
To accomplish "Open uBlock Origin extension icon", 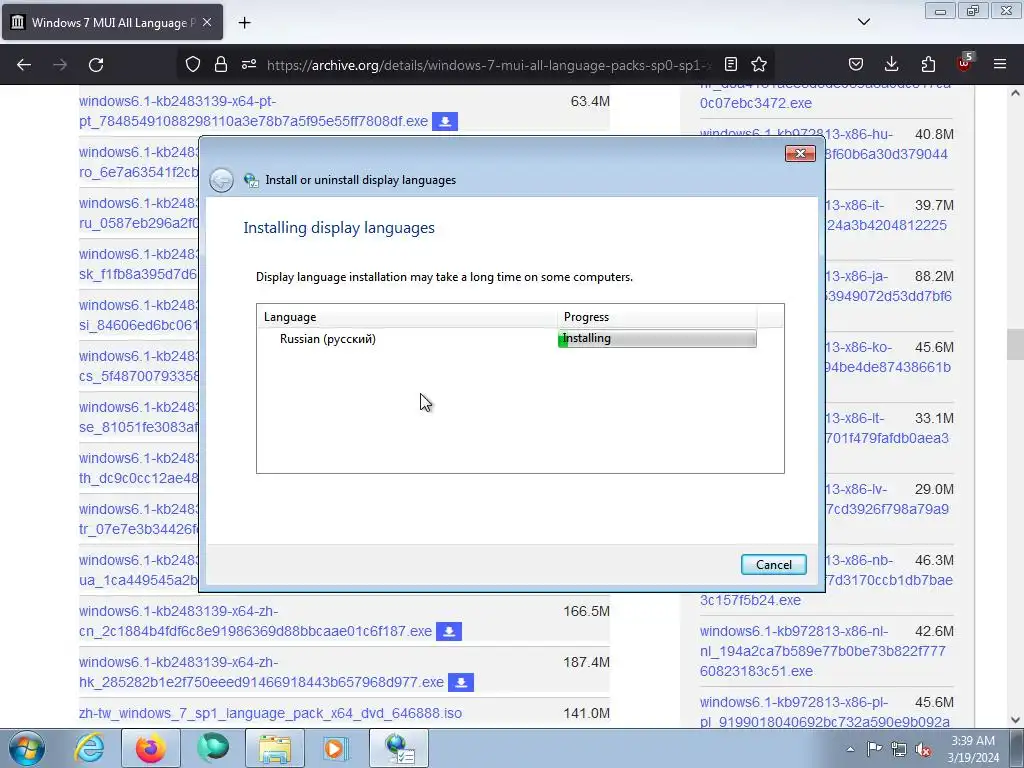I will pyautogui.click(x=964, y=63).
